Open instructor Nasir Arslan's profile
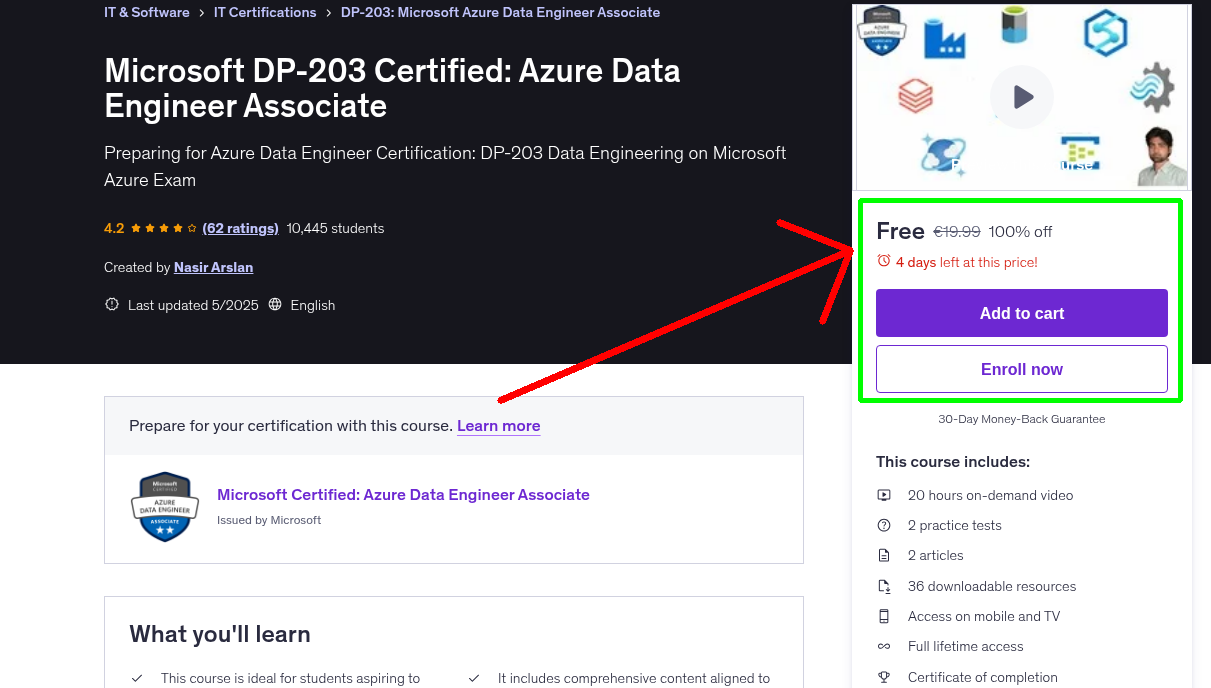 [213, 267]
